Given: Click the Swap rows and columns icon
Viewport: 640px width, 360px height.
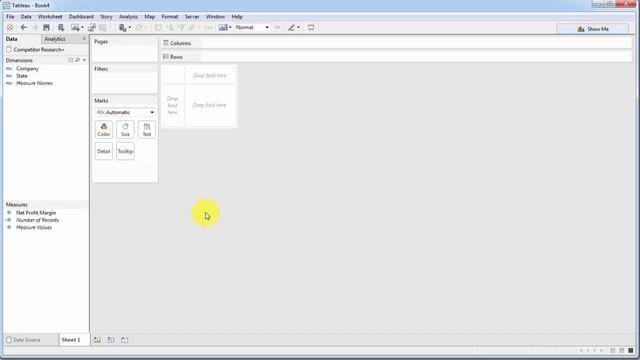Looking at the screenshot, I should [x=158, y=27].
